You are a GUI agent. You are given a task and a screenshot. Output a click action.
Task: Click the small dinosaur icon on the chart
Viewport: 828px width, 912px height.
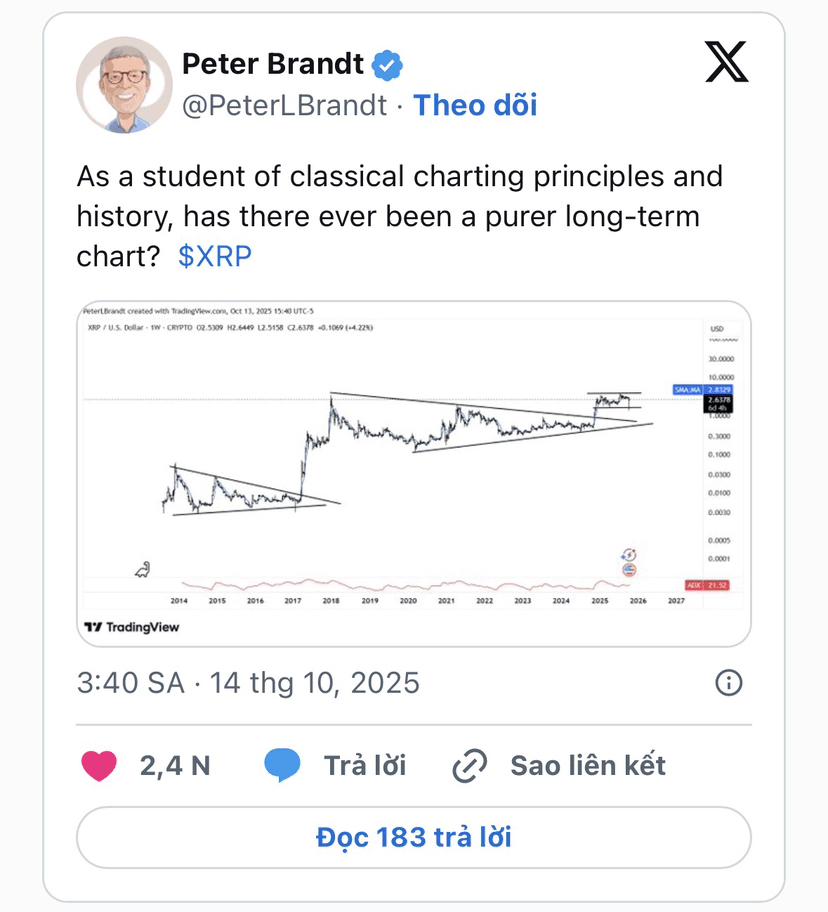(145, 570)
